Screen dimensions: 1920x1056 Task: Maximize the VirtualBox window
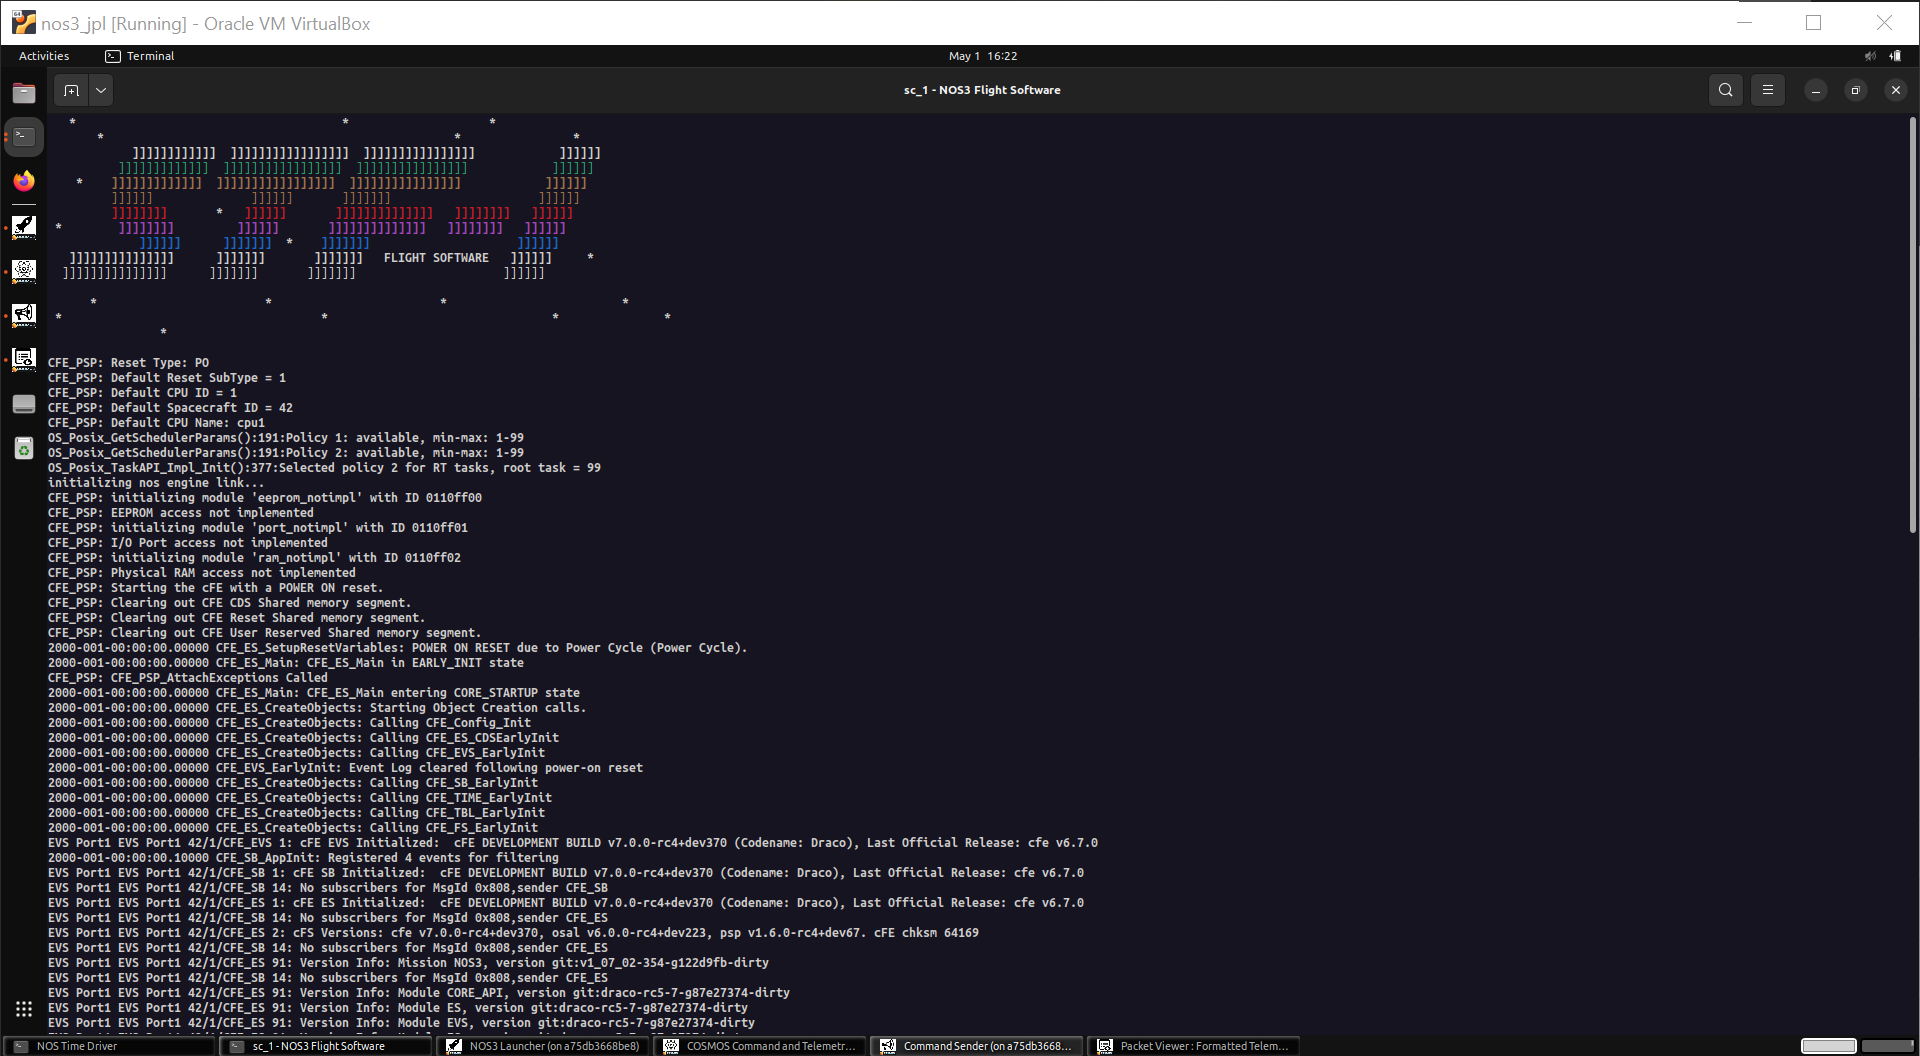[x=1814, y=22]
